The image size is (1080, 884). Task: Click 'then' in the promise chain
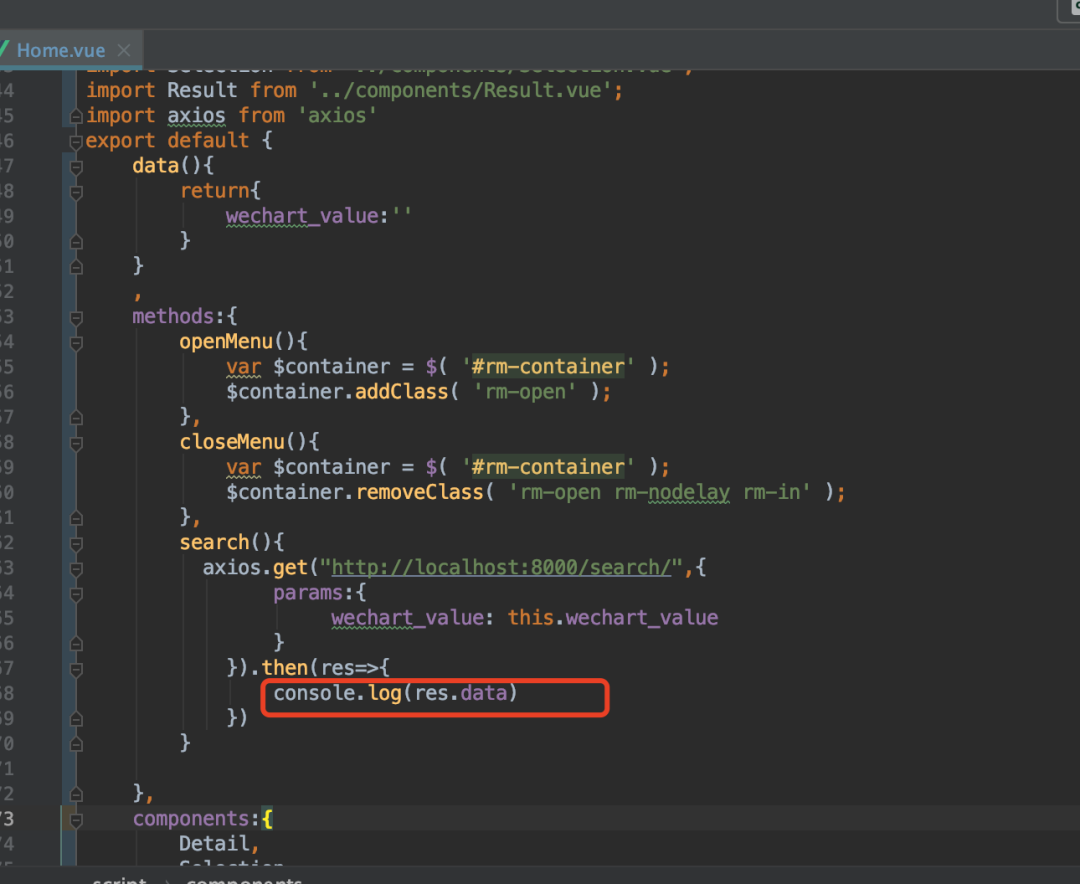[x=284, y=668]
